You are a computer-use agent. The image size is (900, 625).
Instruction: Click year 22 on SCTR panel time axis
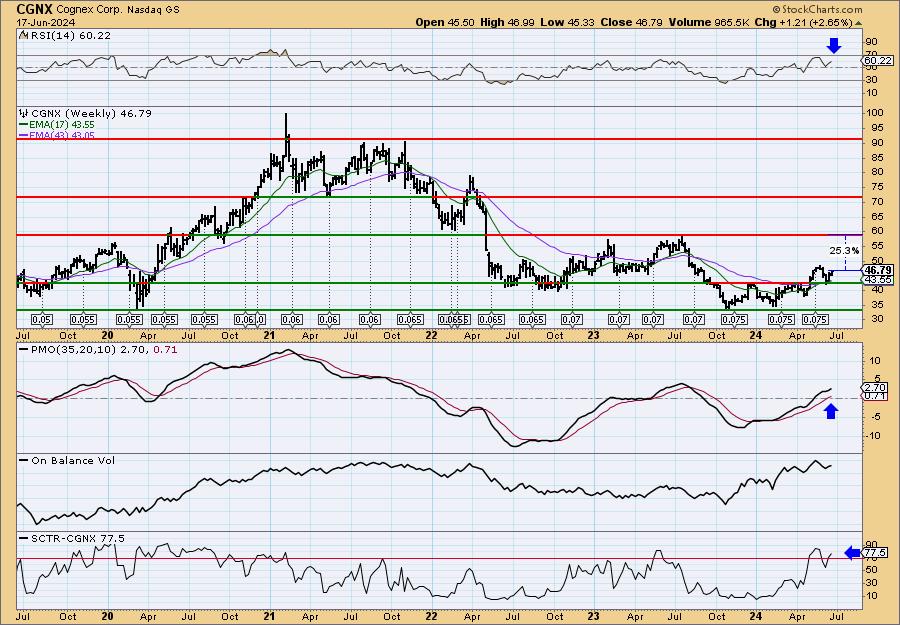pos(431,616)
